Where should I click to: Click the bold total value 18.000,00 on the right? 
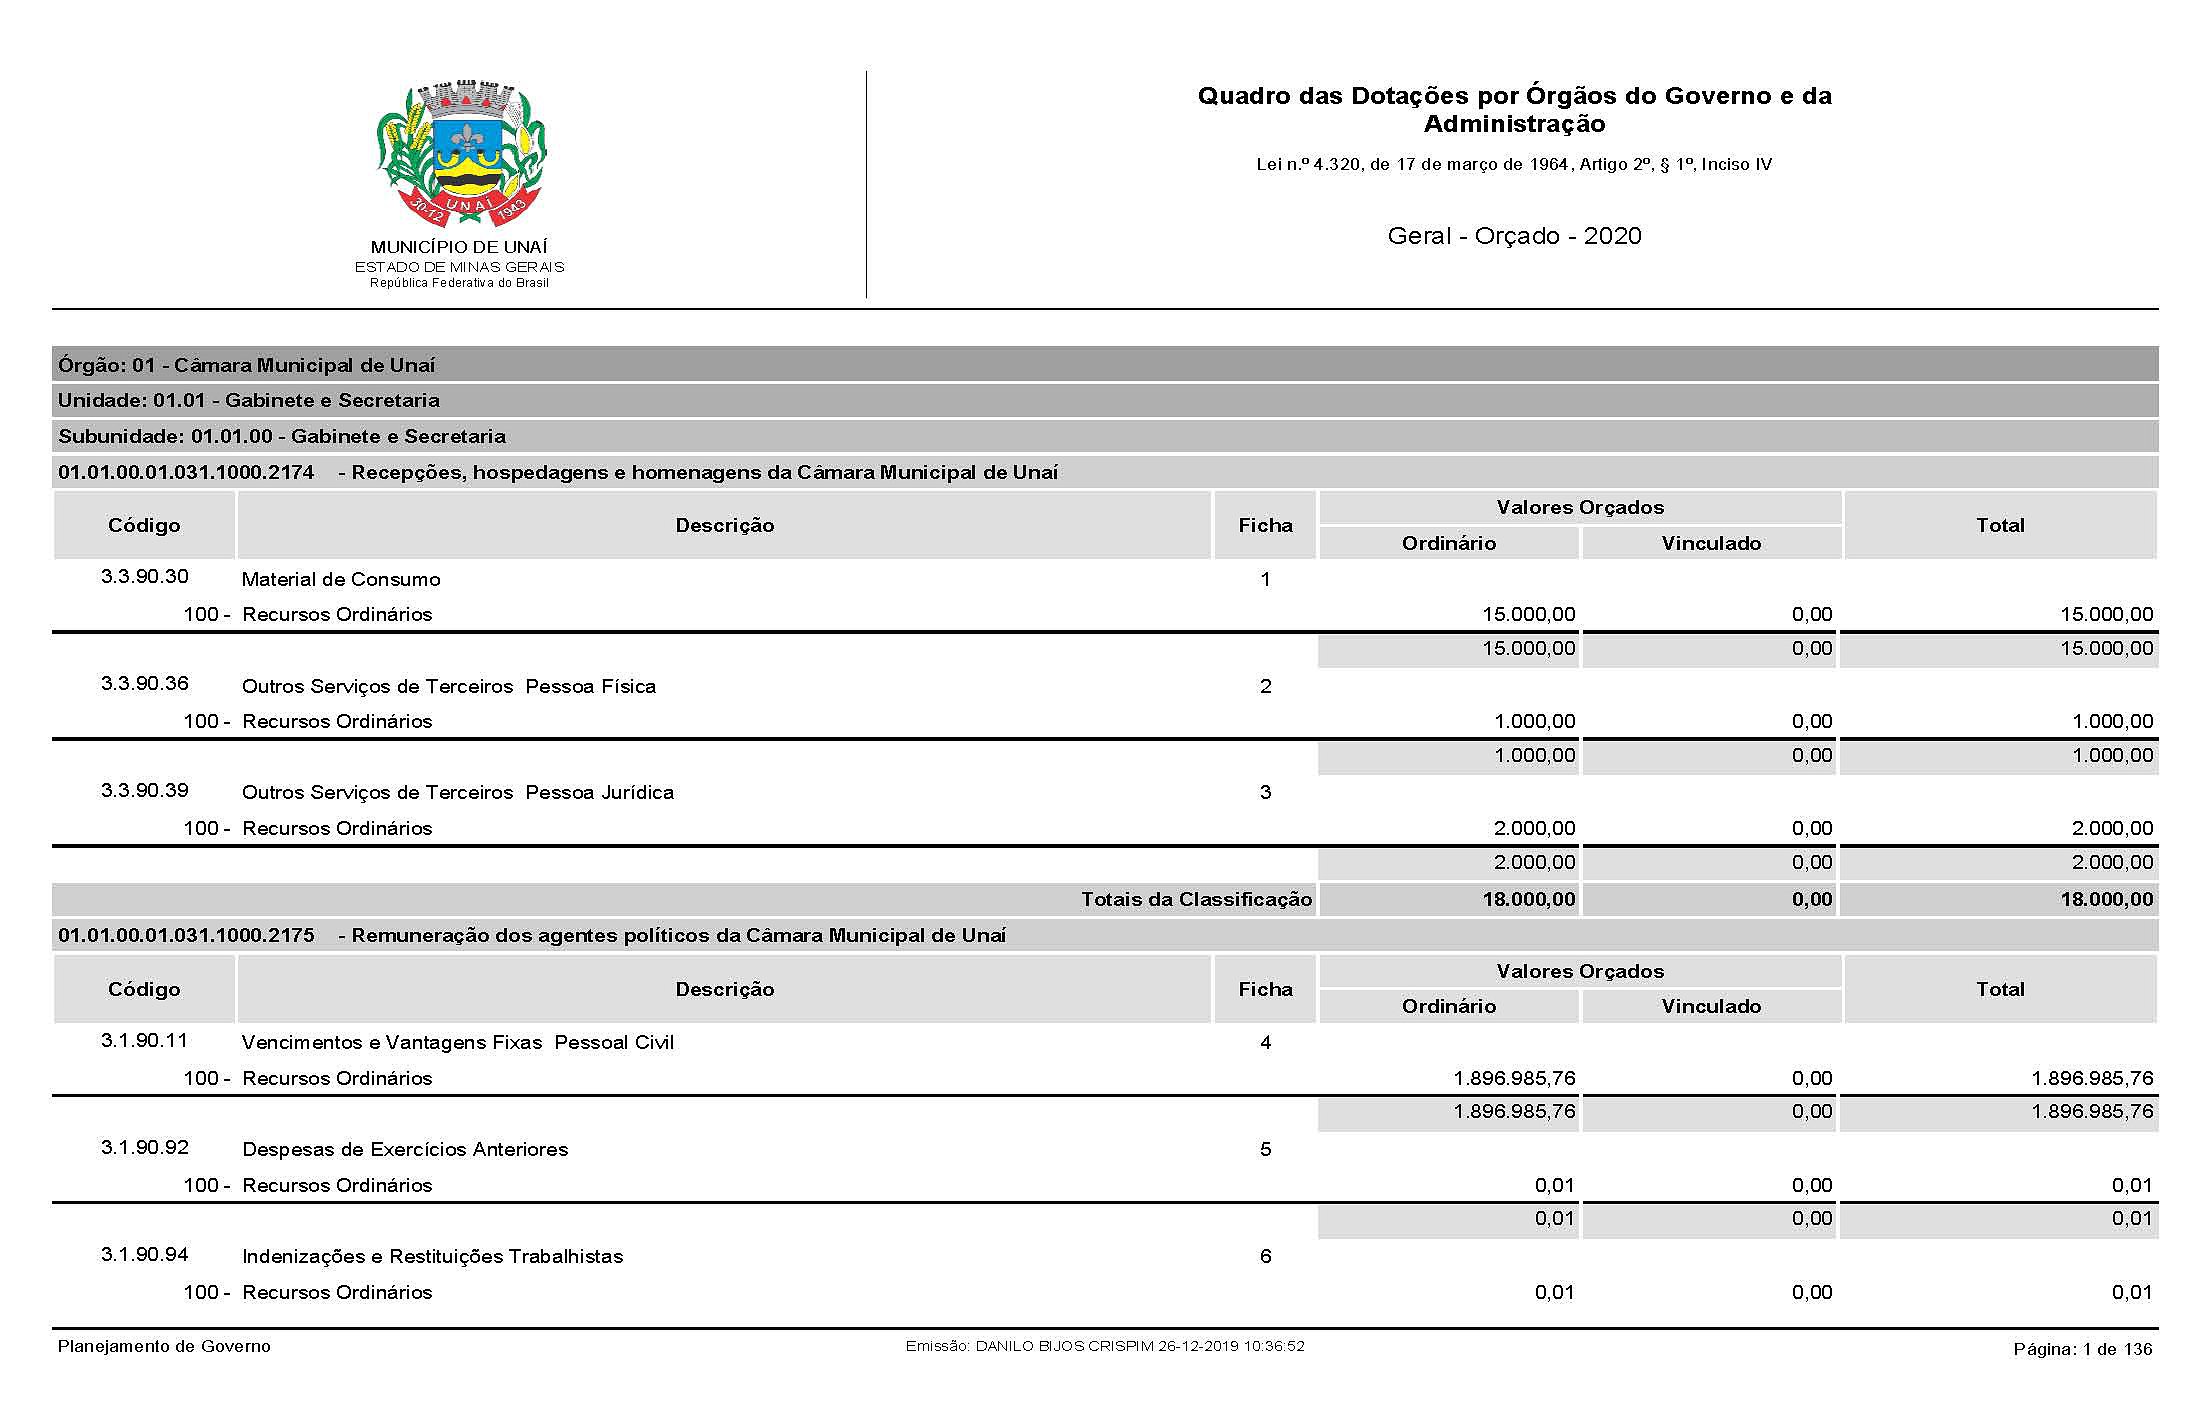[2106, 899]
